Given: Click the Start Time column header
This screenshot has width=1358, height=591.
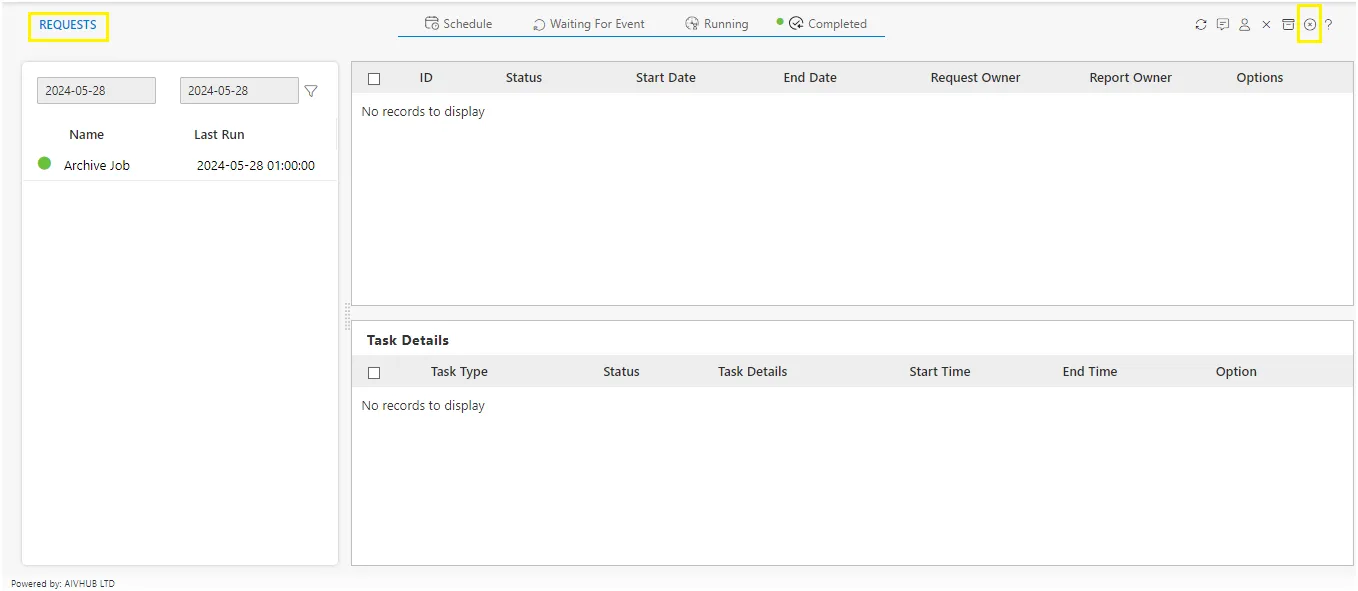Looking at the screenshot, I should click(x=940, y=372).
